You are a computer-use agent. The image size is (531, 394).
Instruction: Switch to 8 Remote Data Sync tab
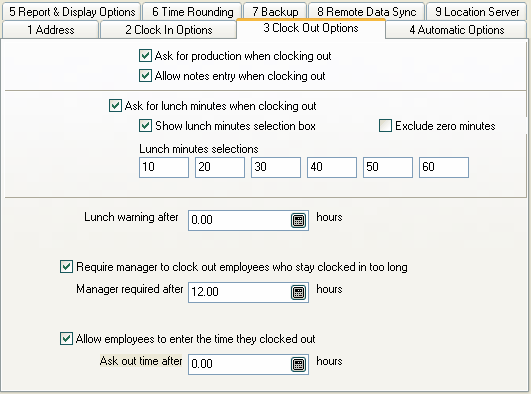click(x=366, y=12)
